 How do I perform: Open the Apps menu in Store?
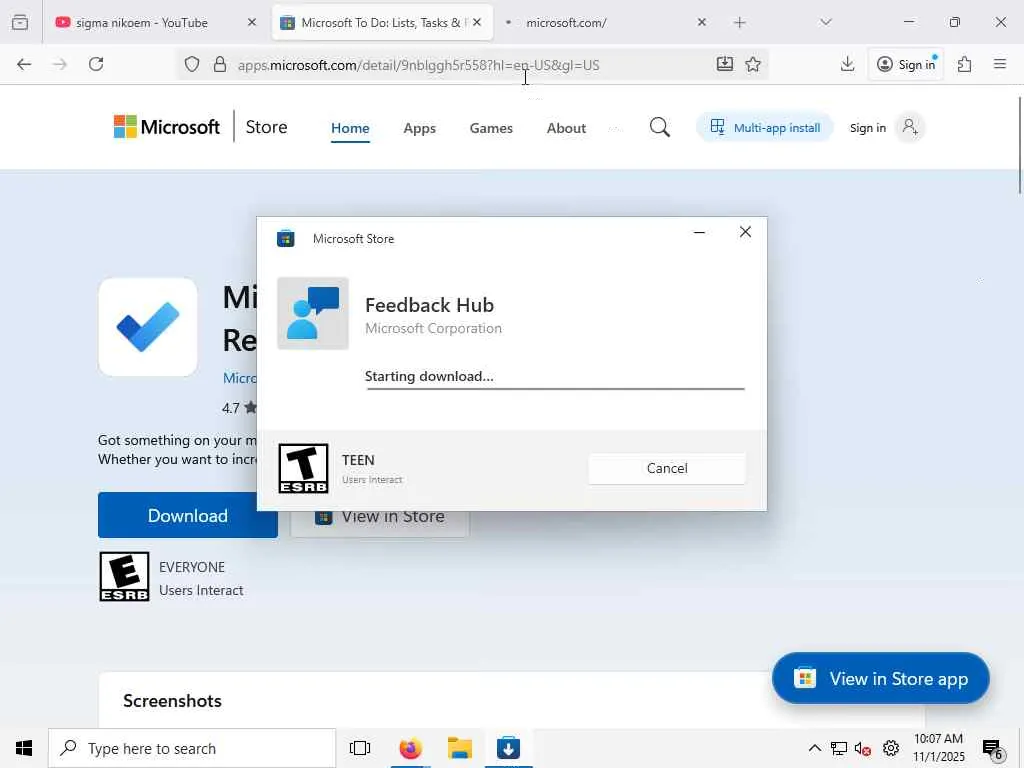click(419, 128)
